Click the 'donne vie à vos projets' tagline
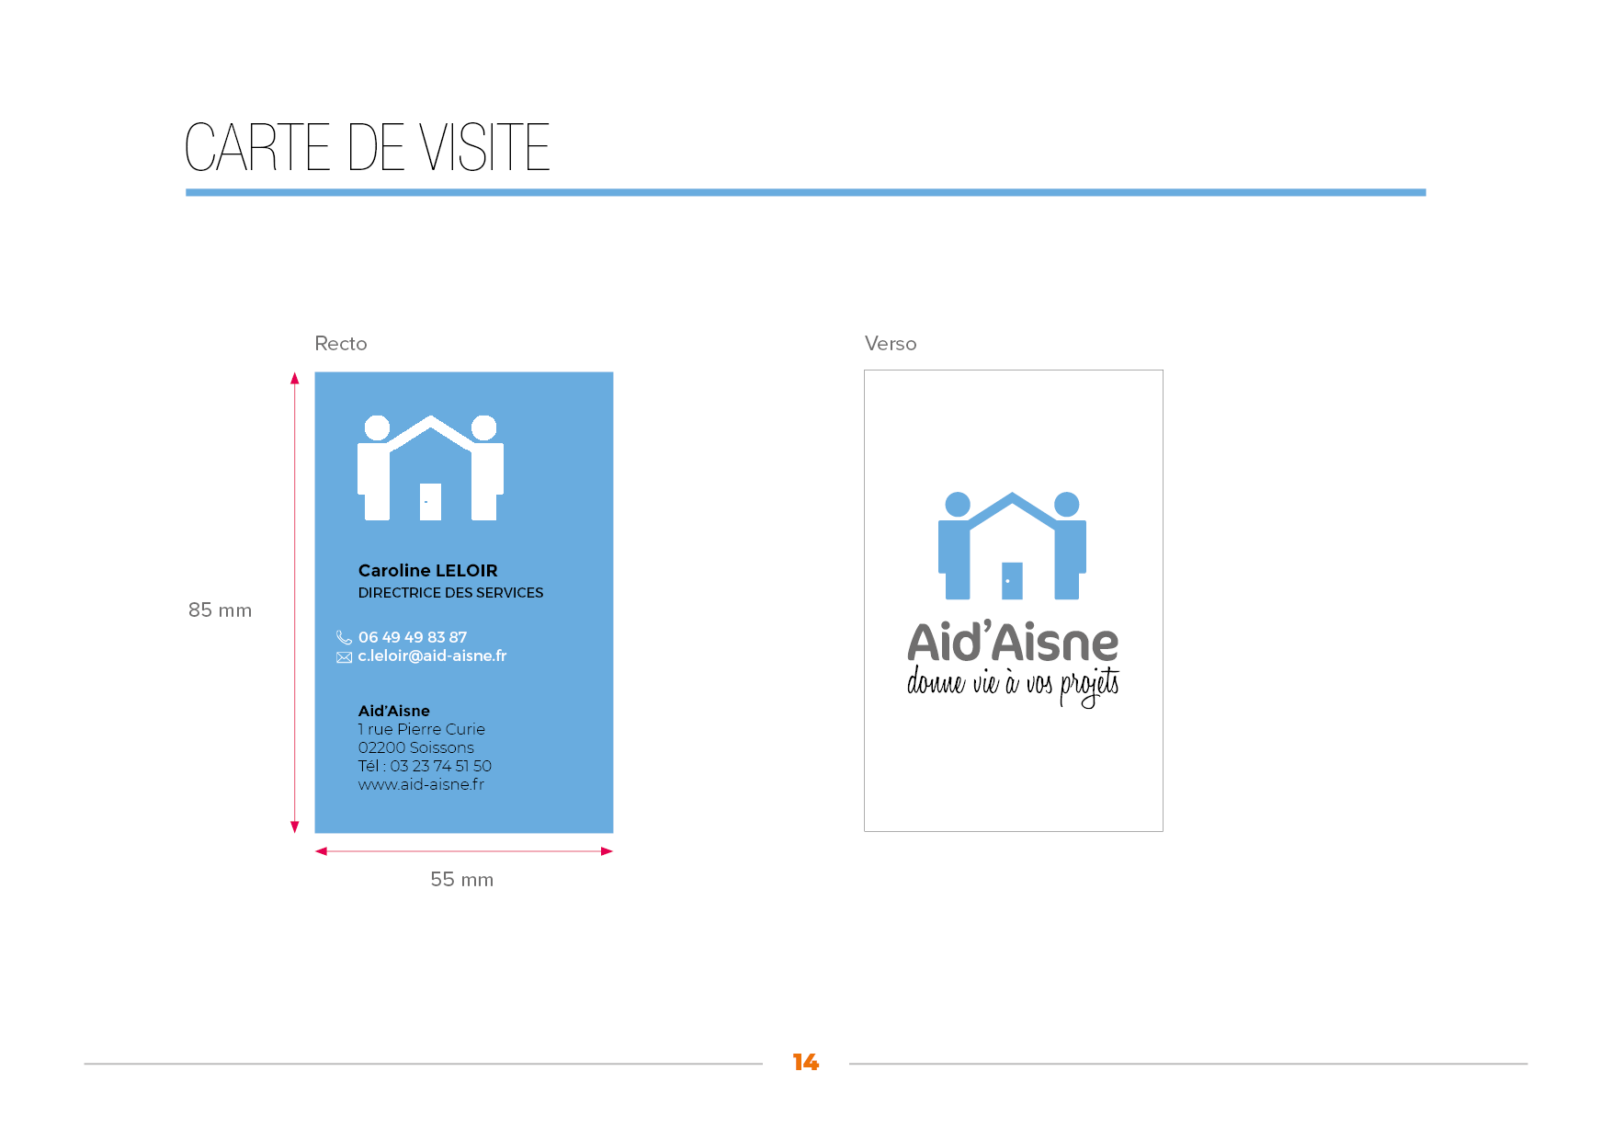The width and height of the screenshot is (1612, 1140). click(1012, 685)
